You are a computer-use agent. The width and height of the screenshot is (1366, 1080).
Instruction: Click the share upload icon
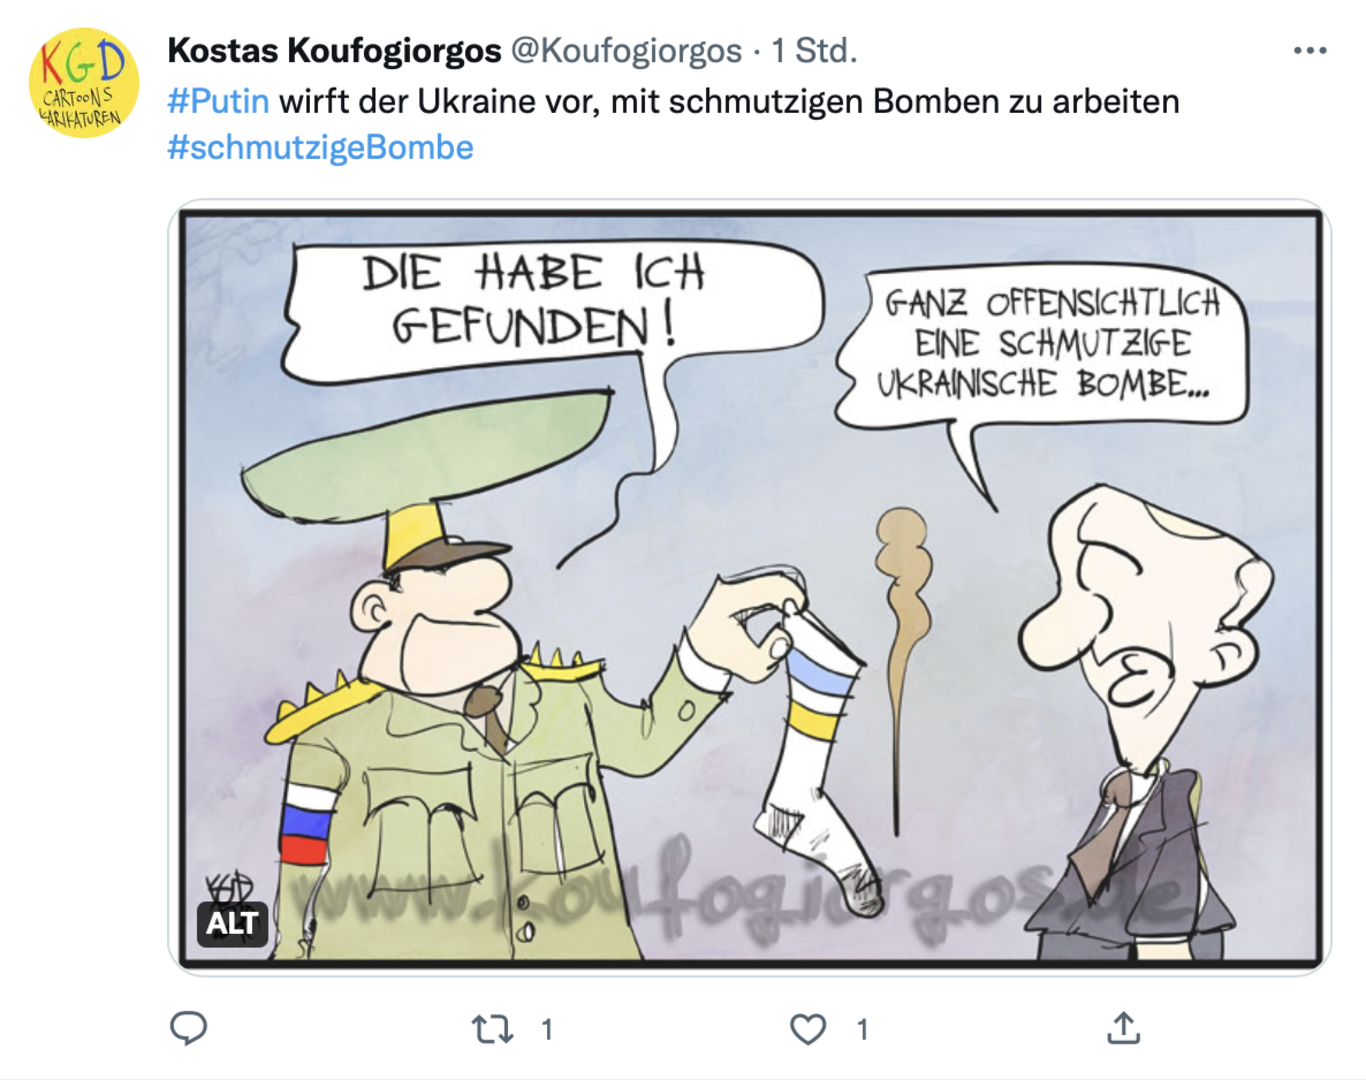1124,1028
